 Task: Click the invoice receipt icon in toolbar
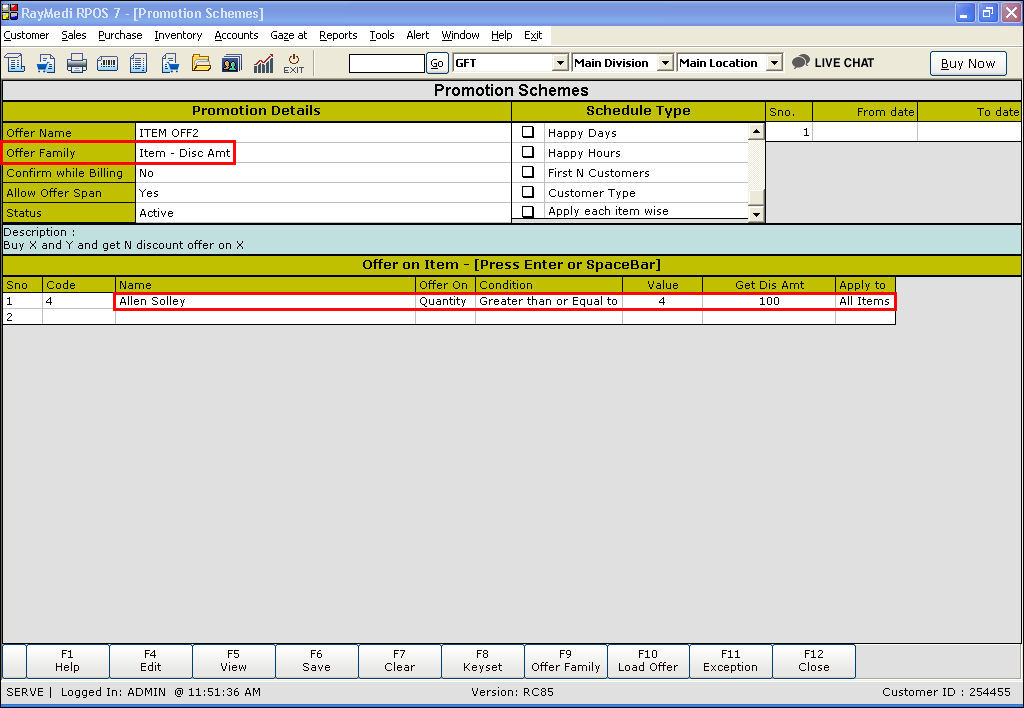15,63
